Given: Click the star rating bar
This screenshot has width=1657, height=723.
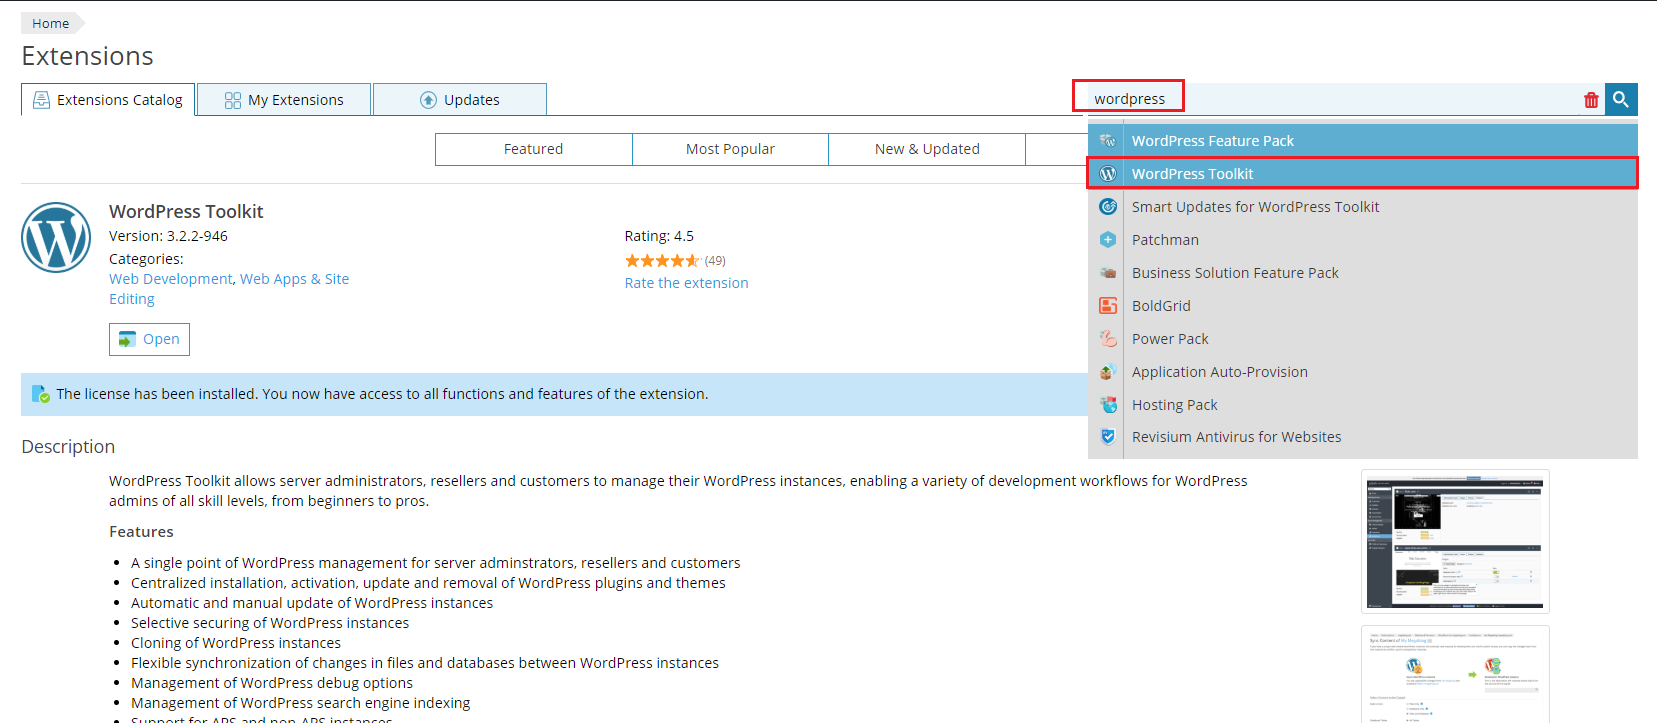Looking at the screenshot, I should 662,261.
